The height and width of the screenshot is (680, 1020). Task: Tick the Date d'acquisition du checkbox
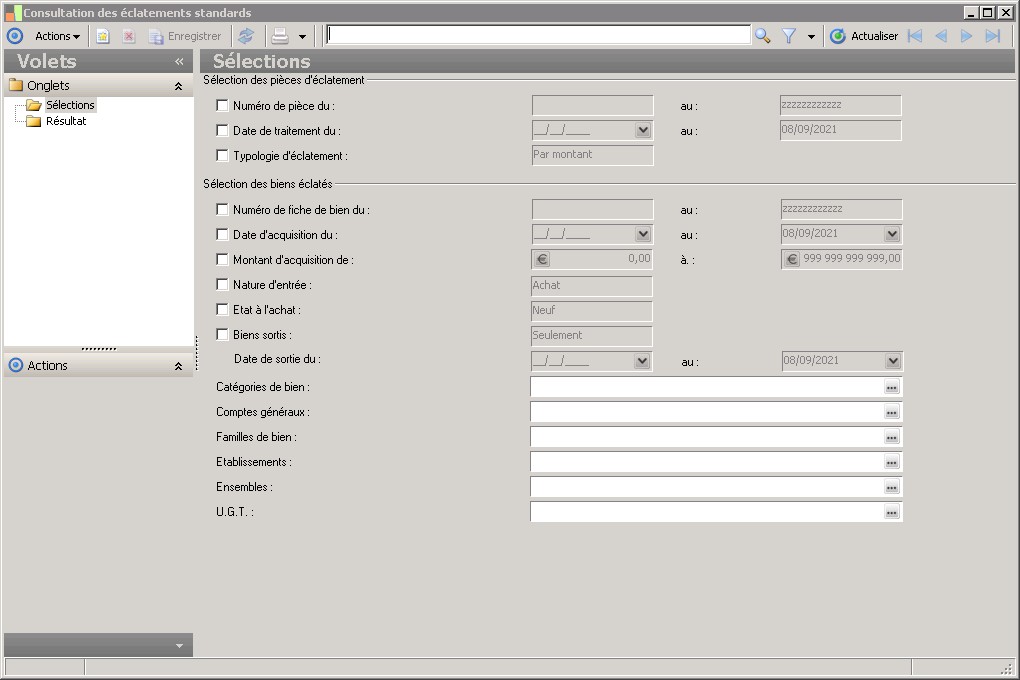coord(222,234)
